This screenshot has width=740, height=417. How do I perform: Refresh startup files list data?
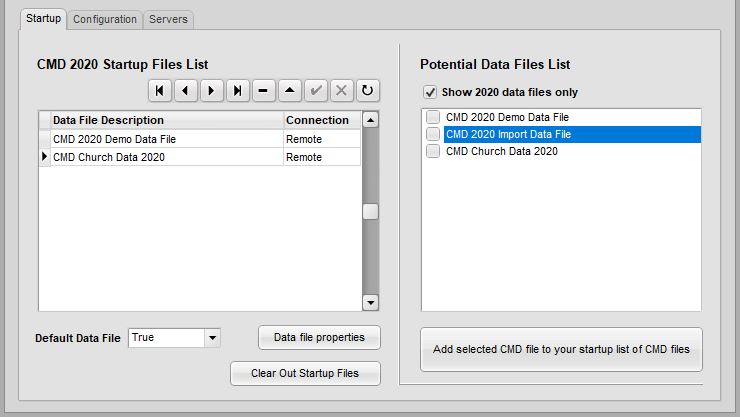click(x=368, y=91)
